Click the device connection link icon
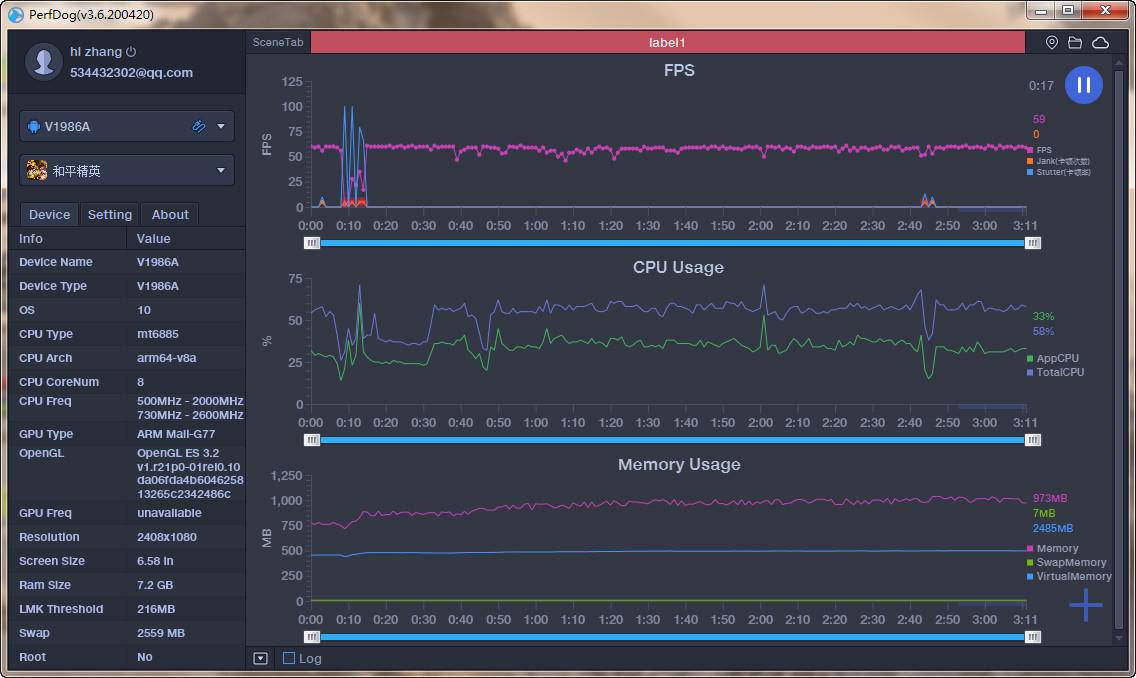This screenshot has height=678, width=1136. (x=199, y=126)
